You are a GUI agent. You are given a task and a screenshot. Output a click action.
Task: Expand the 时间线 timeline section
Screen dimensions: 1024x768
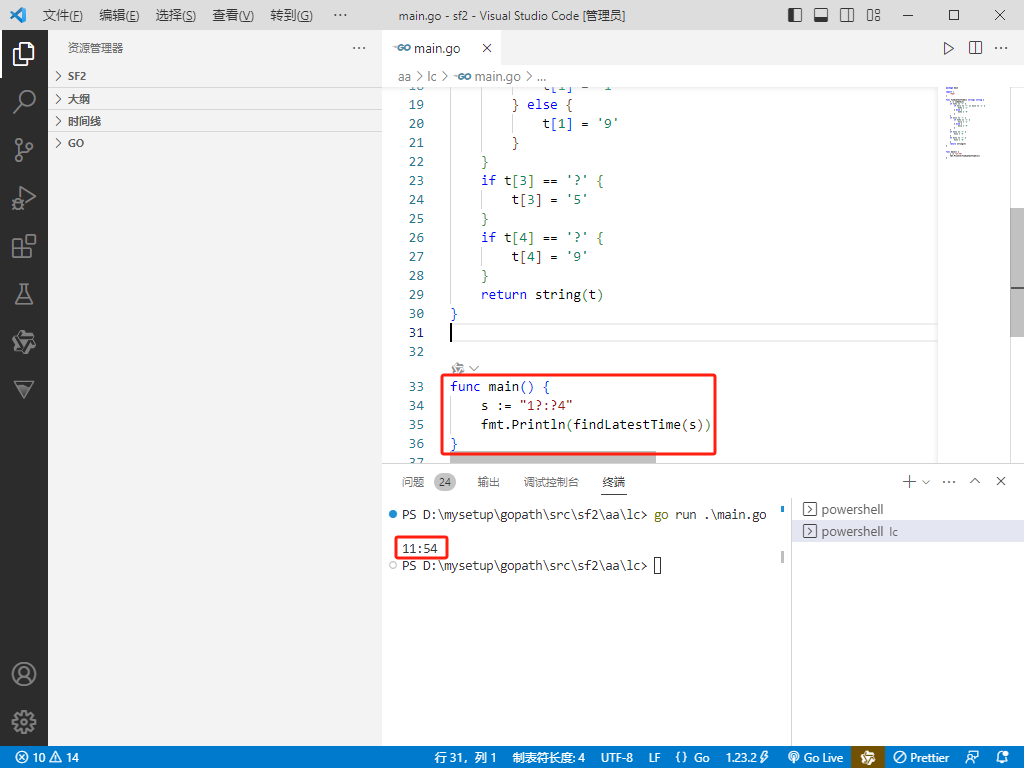(x=215, y=121)
